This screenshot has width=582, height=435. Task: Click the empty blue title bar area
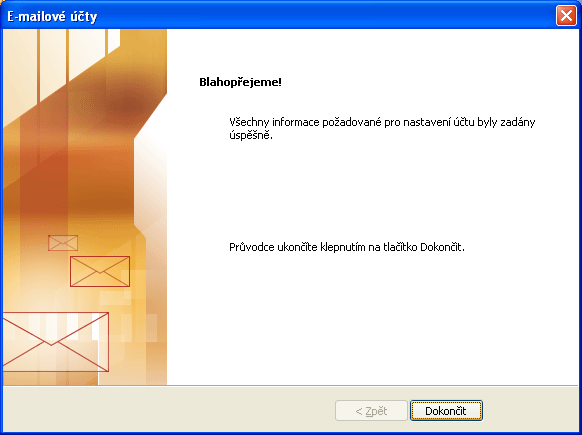(327, 16)
